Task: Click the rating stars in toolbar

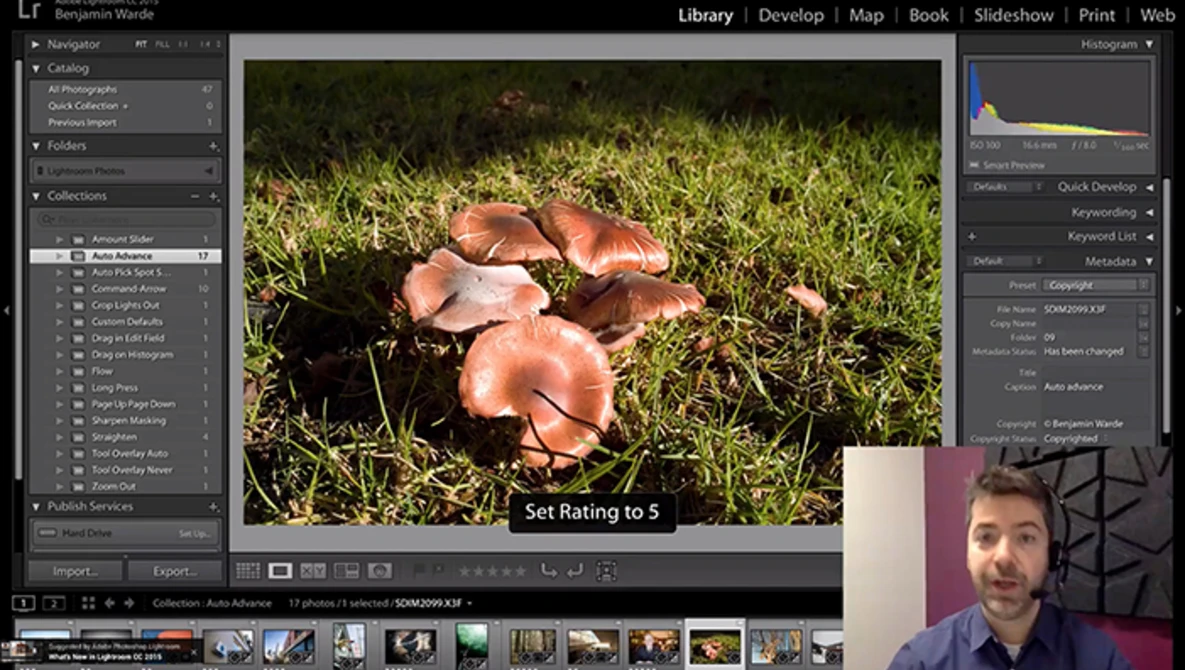Action: click(492, 572)
